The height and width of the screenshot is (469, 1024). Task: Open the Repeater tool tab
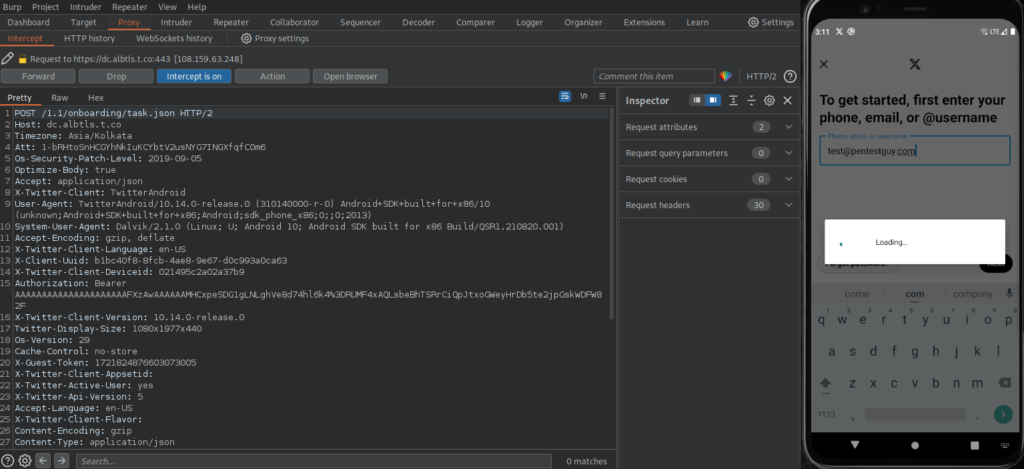[x=231, y=22]
